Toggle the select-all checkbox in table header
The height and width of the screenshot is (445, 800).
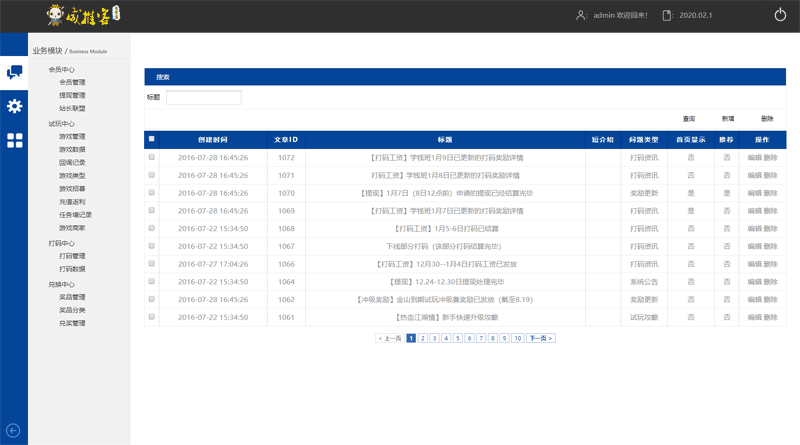click(152, 139)
